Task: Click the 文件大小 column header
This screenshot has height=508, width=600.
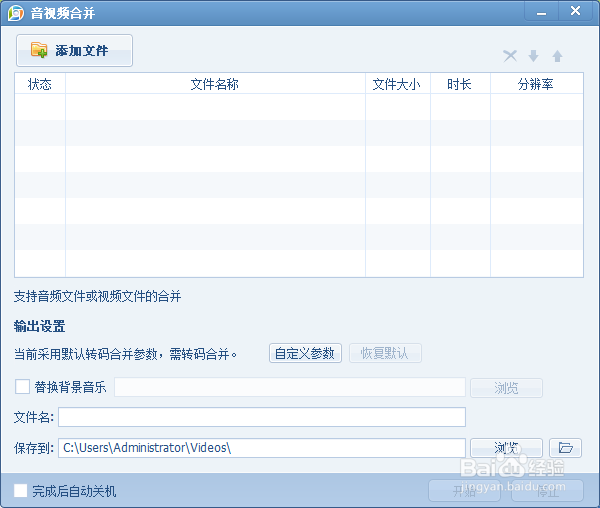Action: 398,84
